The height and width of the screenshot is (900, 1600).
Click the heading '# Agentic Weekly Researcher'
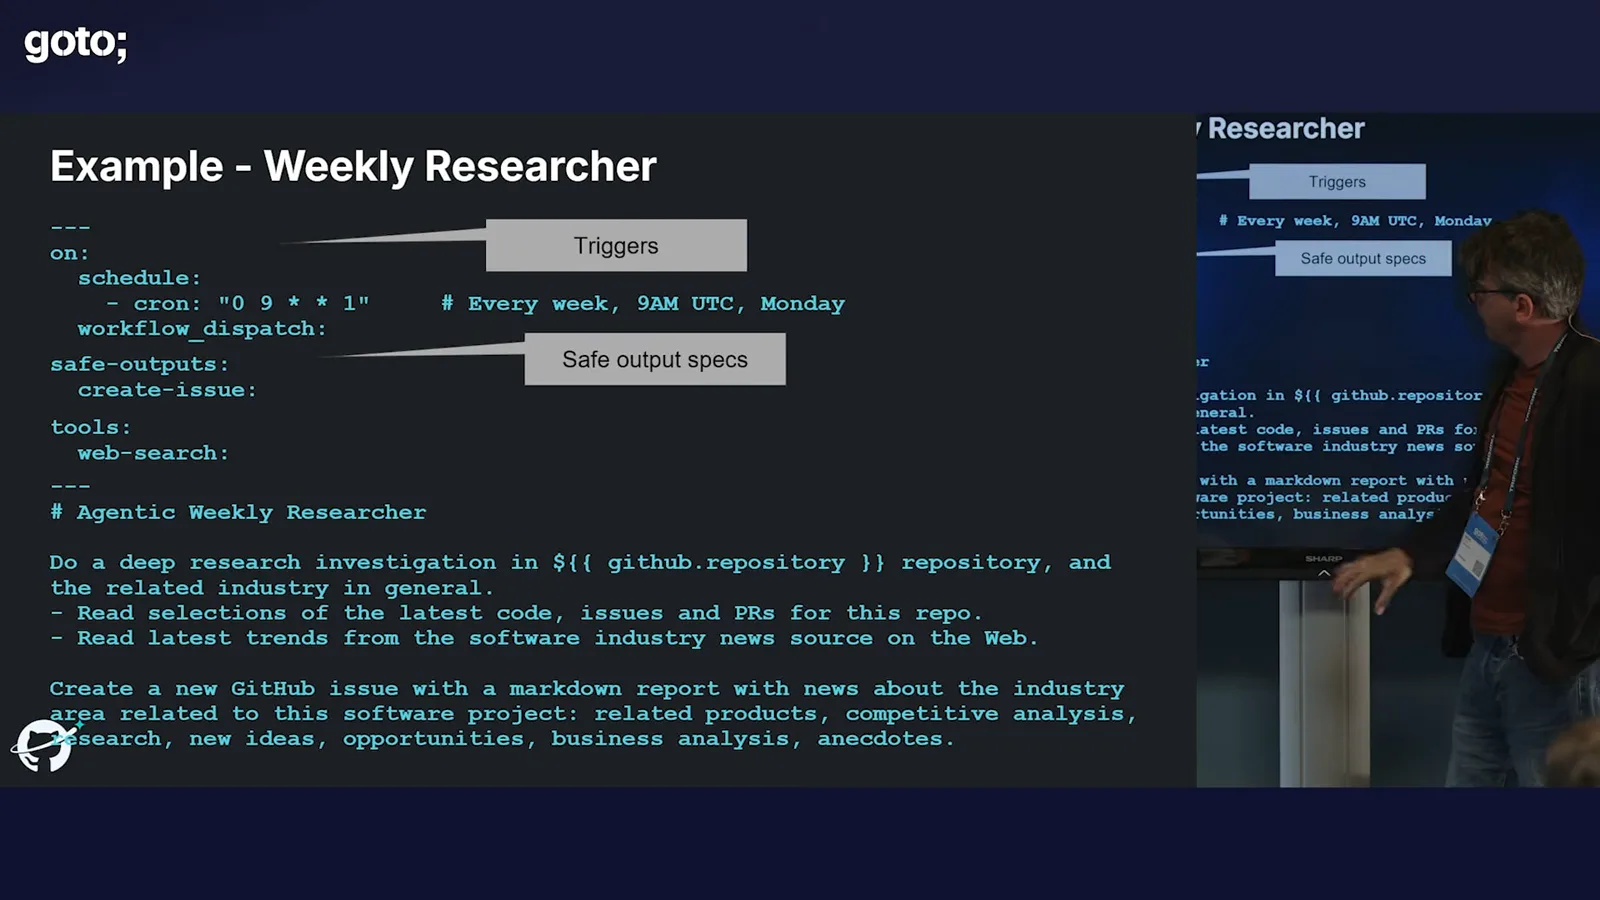tap(238, 512)
